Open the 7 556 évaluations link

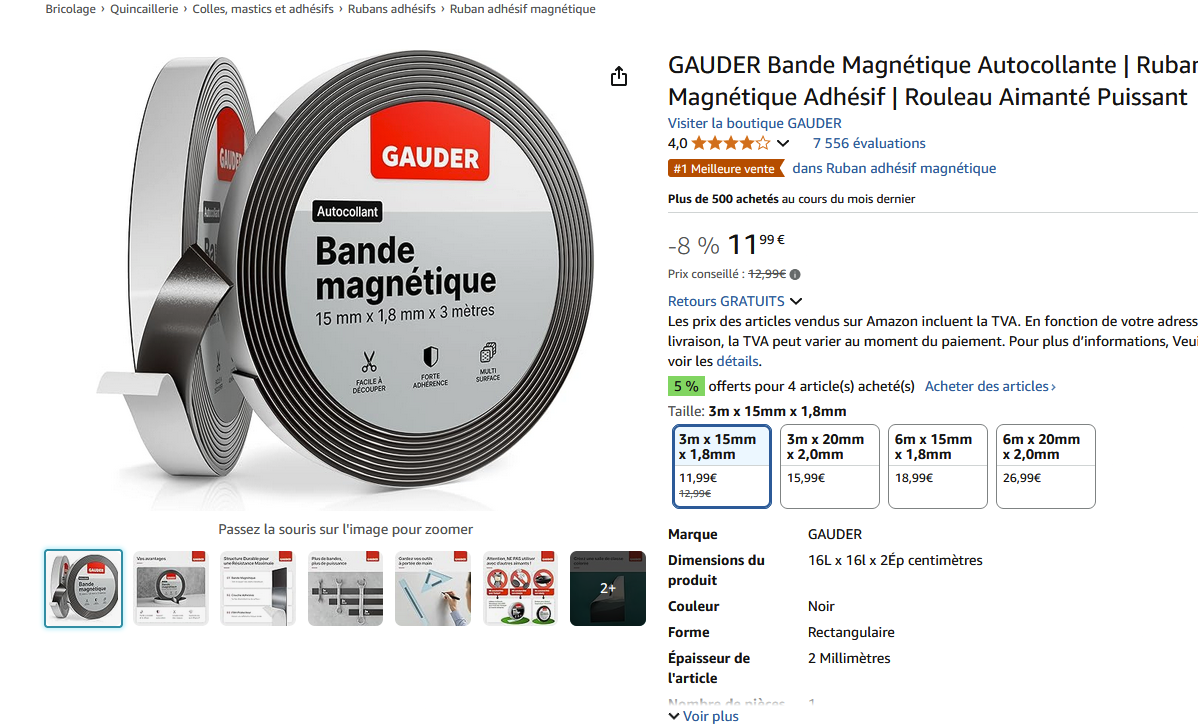(869, 143)
